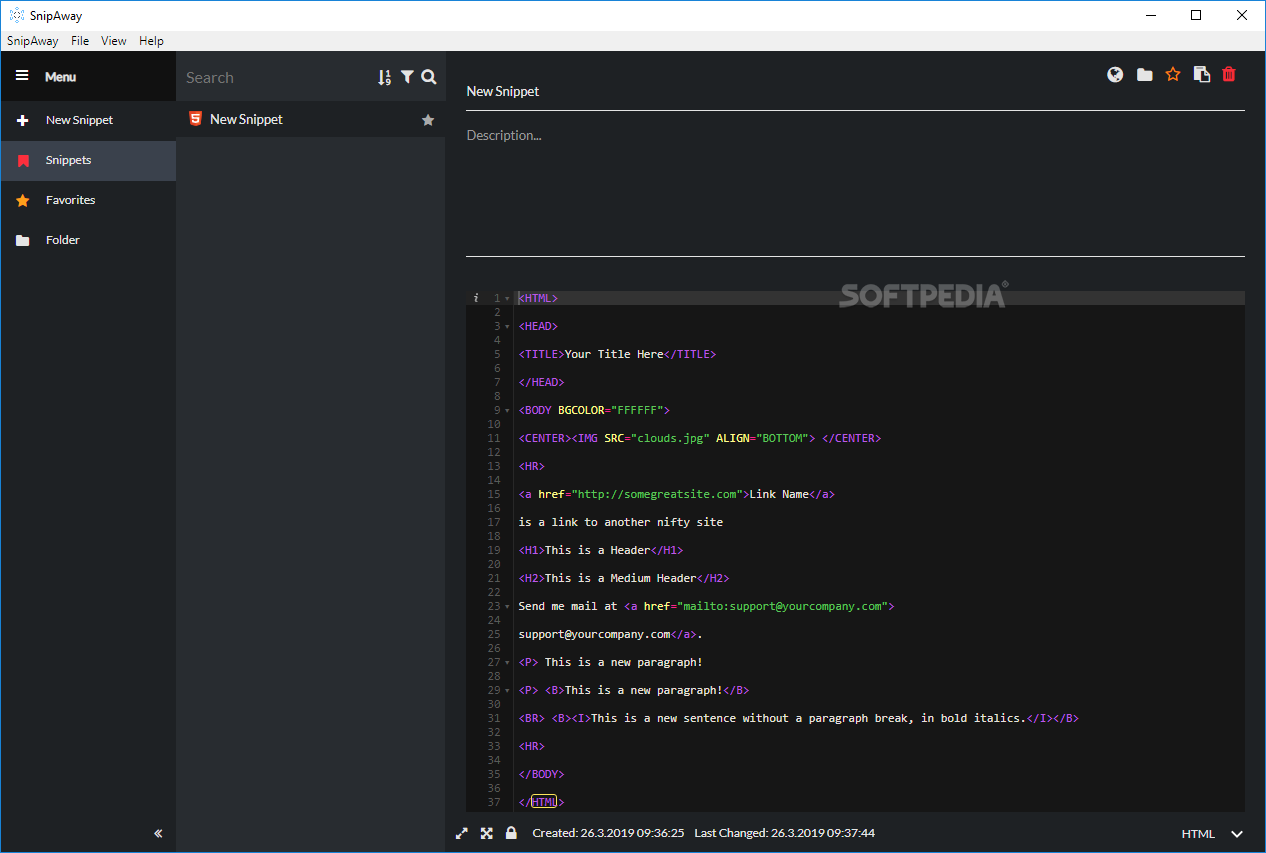Collapse sidebar with double chevron
The width and height of the screenshot is (1266, 853).
158,833
